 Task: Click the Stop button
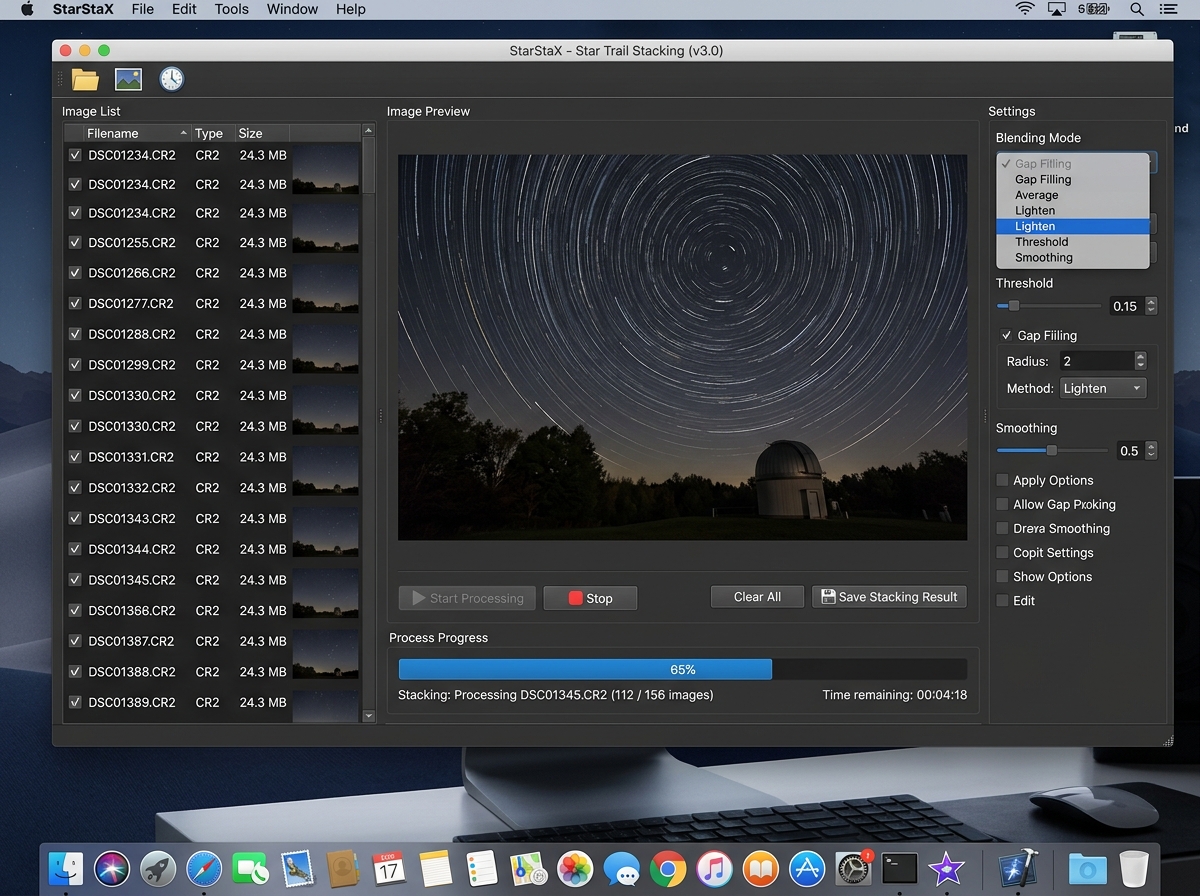[x=590, y=598]
